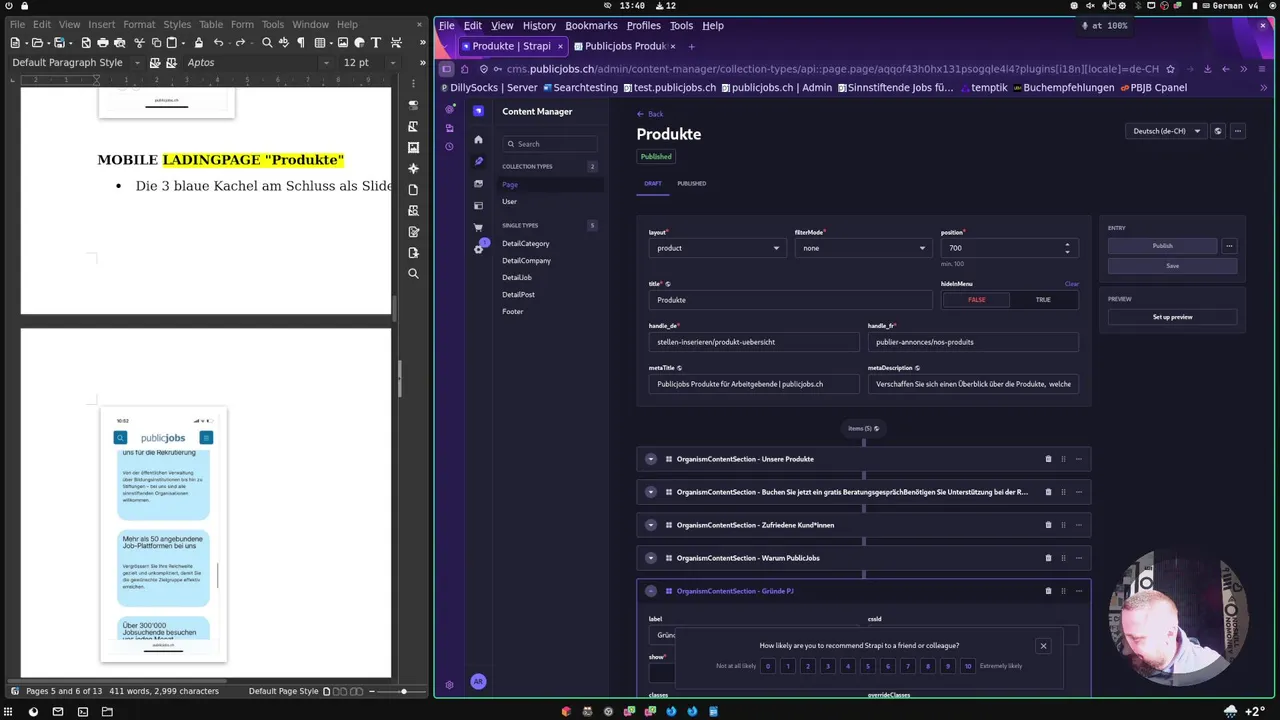Screen dimensions: 1280x720
Task: Open Properties panel toggle icon in Writer sidebar
Action: (x=413, y=105)
